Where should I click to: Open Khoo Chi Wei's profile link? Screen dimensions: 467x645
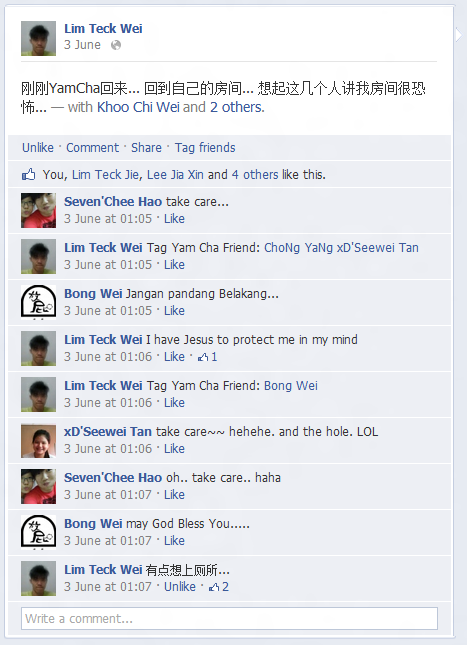(138, 107)
